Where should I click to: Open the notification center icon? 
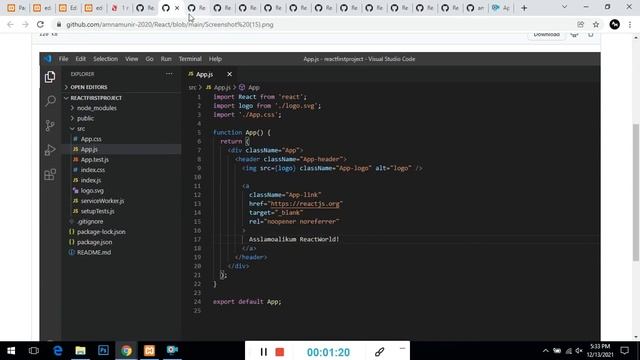624,351
